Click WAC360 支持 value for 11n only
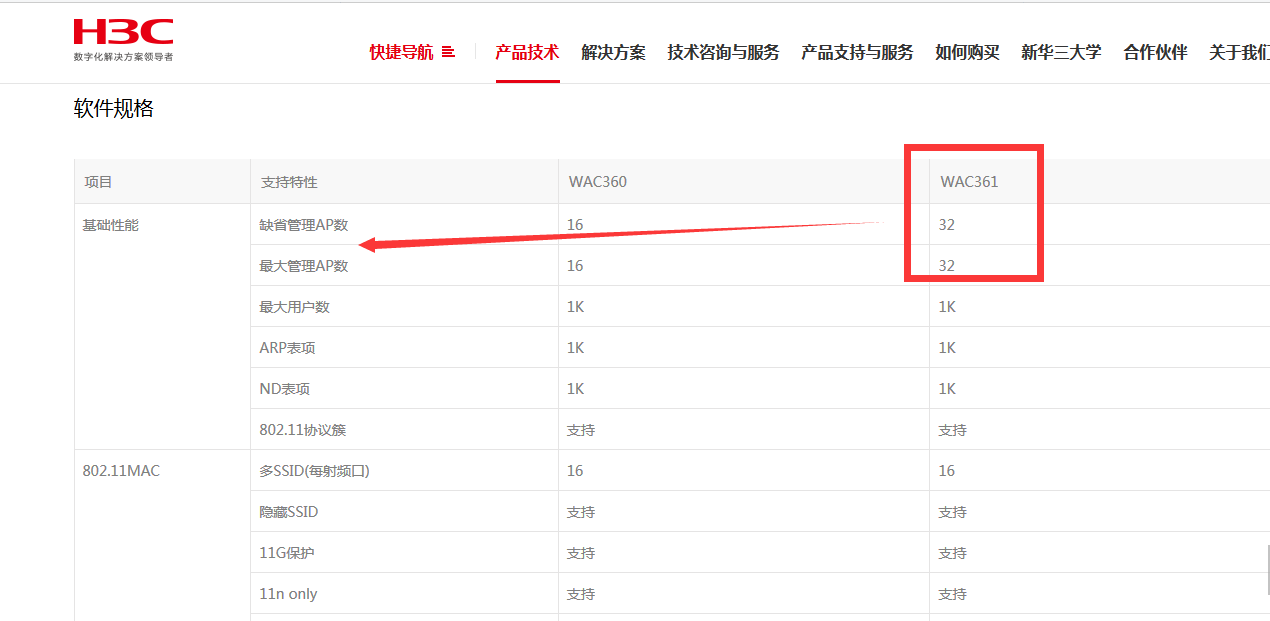The height and width of the screenshot is (621, 1270). (x=581, y=594)
